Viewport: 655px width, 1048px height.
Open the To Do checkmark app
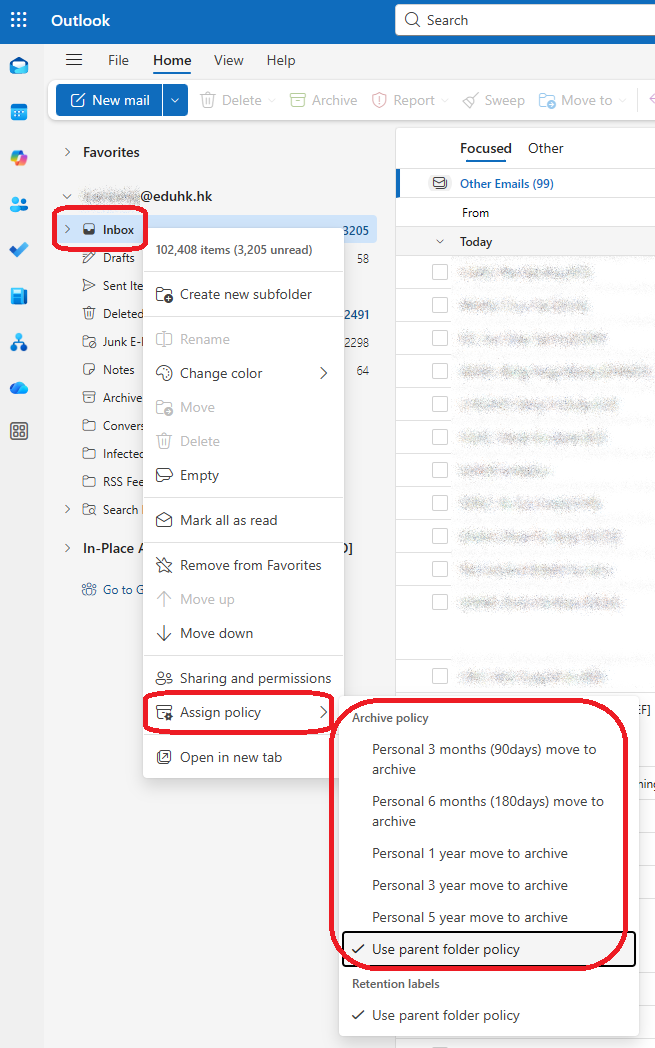19,249
